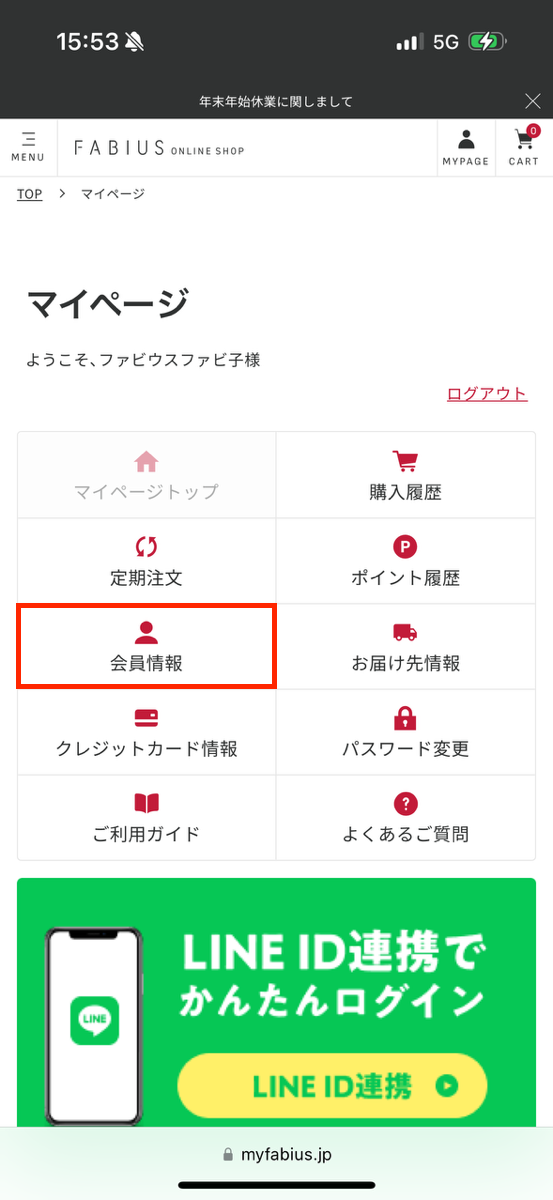The width and height of the screenshot is (553, 1200).
Task: Open パスワード変更 lock icon
Action: pyautogui.click(x=405, y=718)
